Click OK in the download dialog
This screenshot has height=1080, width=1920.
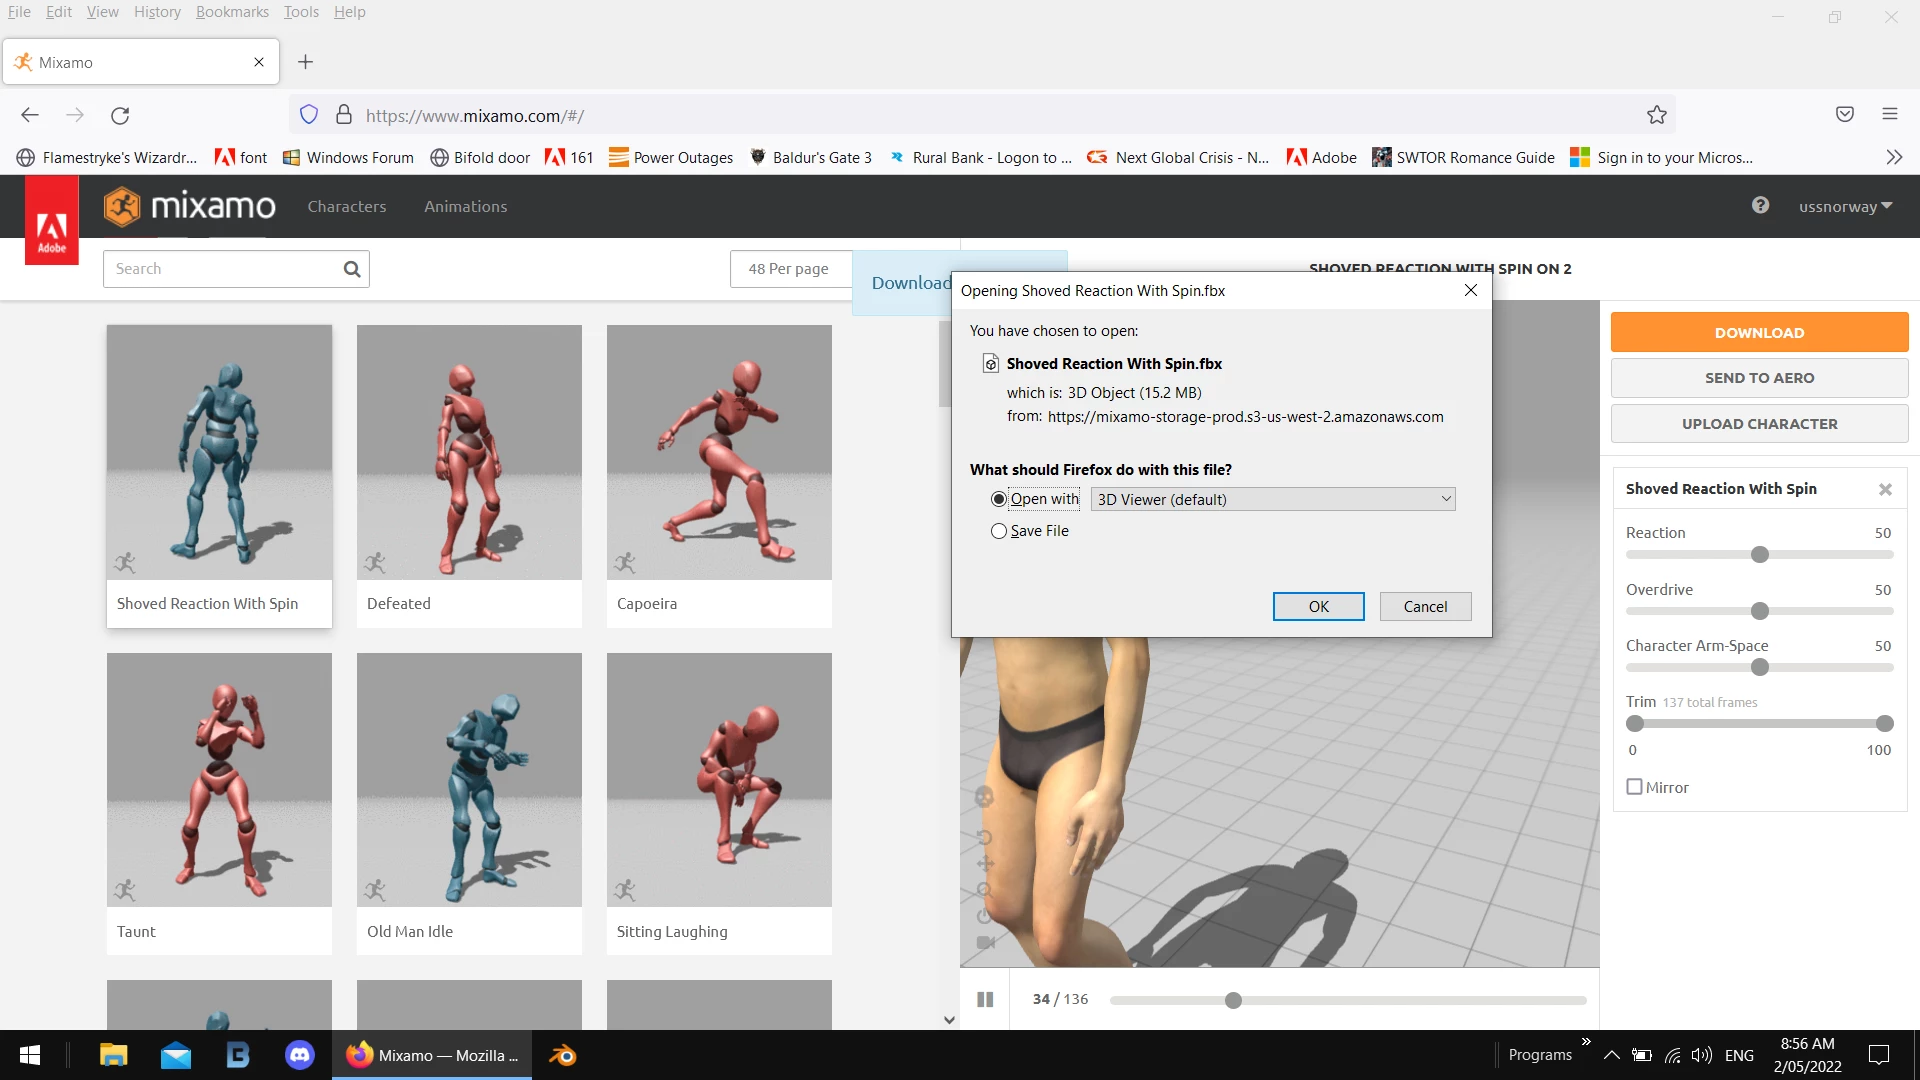tap(1318, 606)
